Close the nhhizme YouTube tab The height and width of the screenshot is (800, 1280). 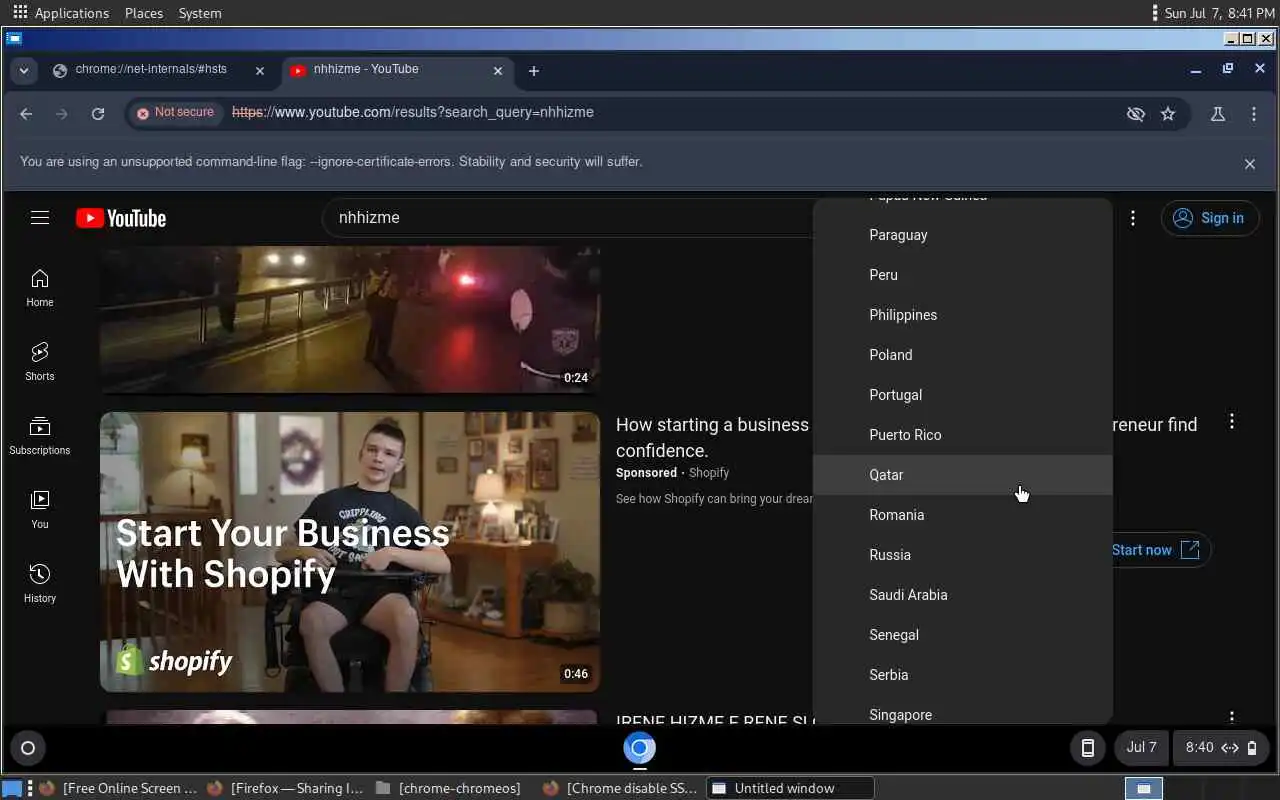coord(498,71)
